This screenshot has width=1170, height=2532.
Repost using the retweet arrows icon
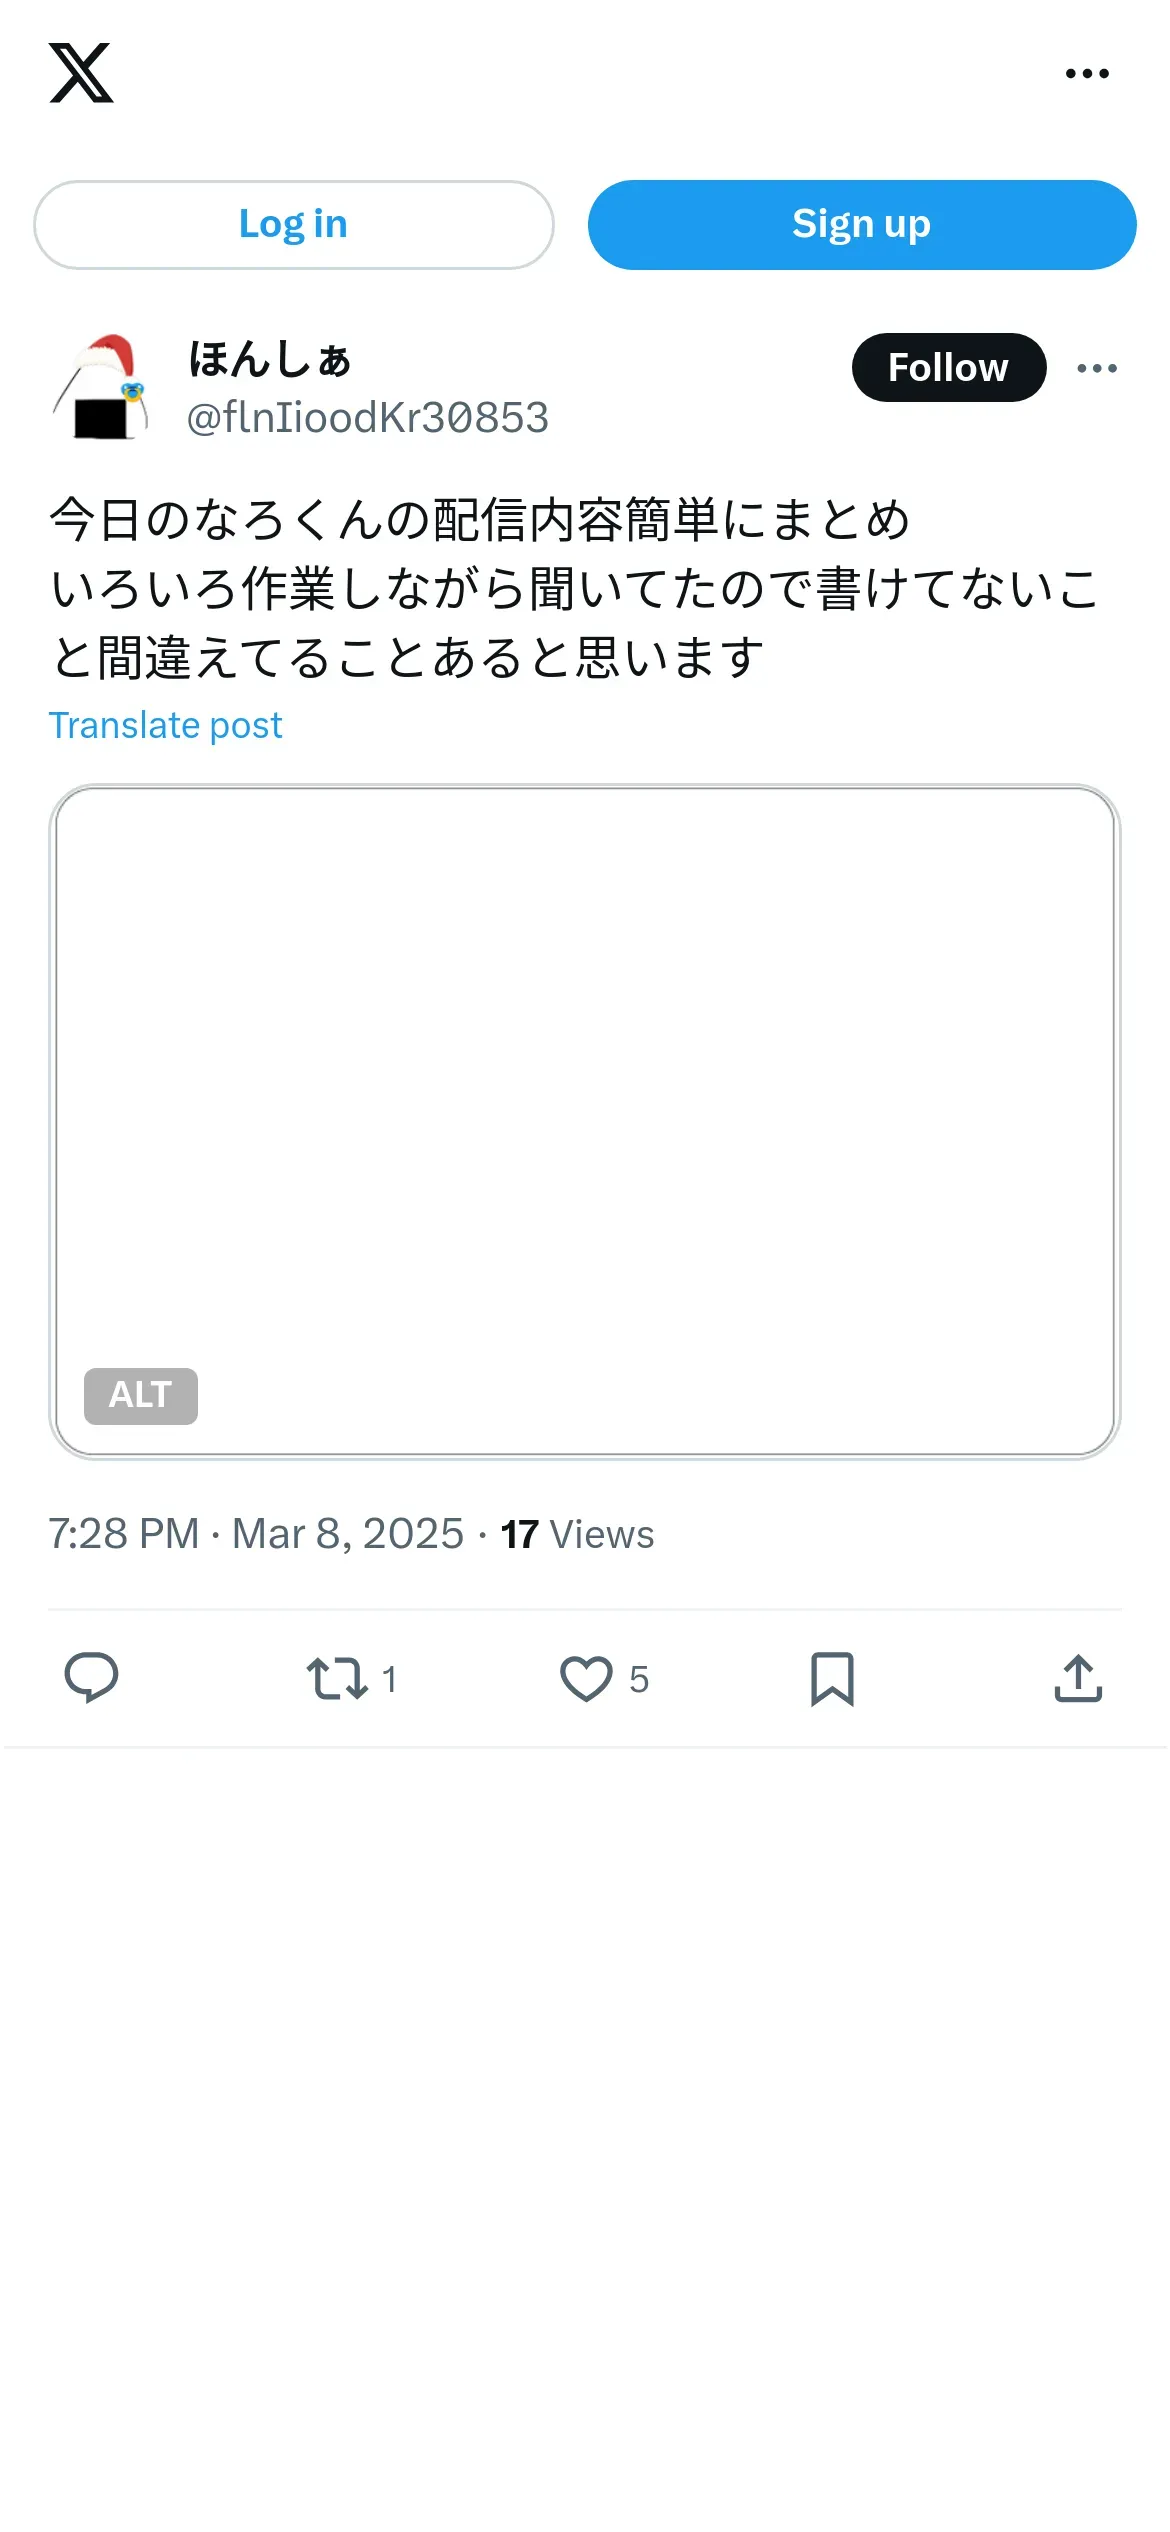click(336, 1678)
